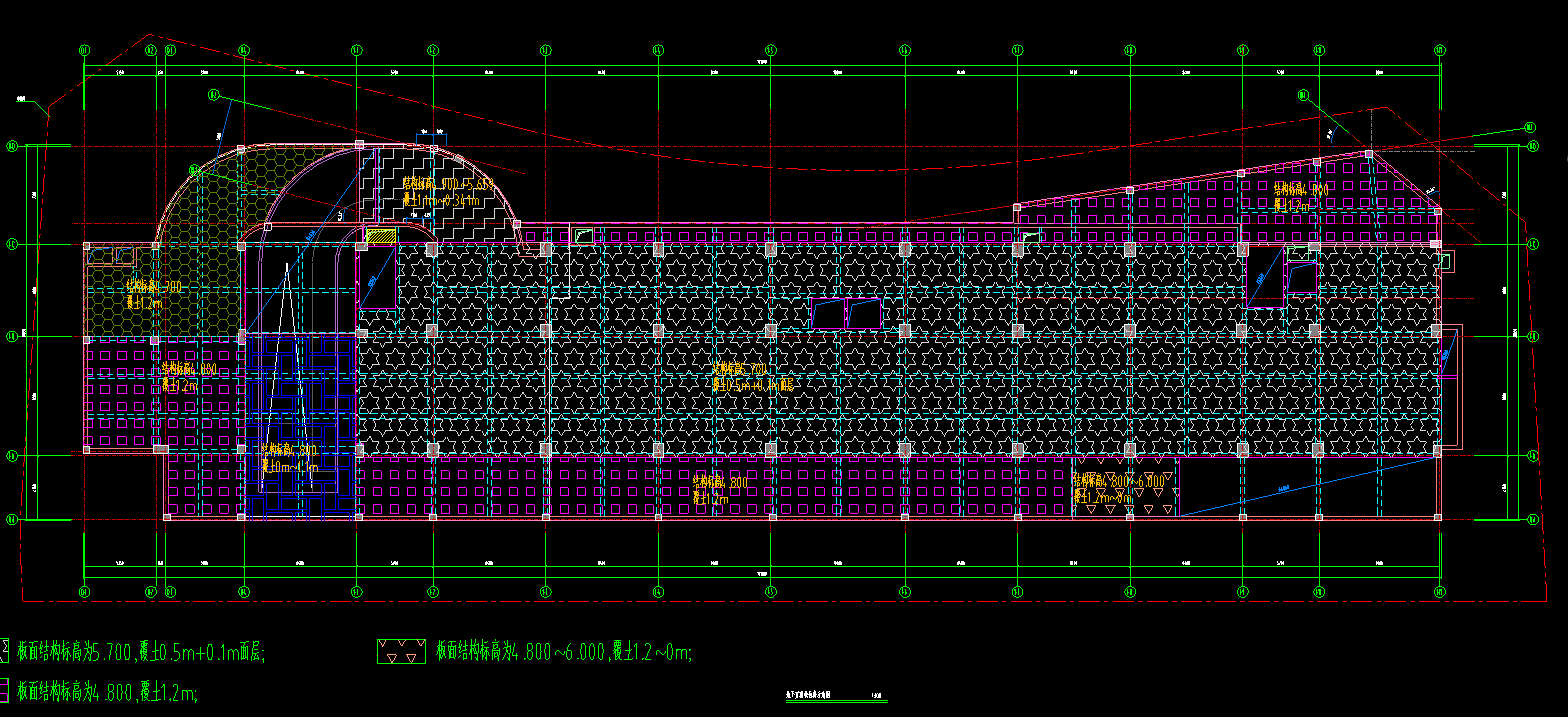Select the topmost row axis bubble on the left edge

tap(12, 146)
